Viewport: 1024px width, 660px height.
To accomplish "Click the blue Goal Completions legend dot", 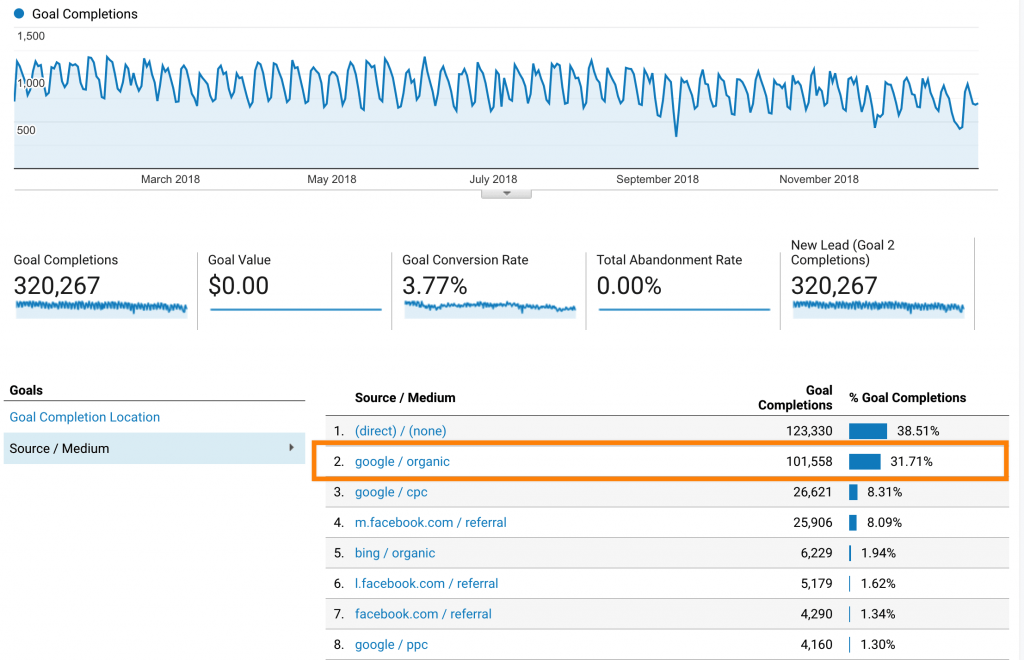I will click(19, 15).
